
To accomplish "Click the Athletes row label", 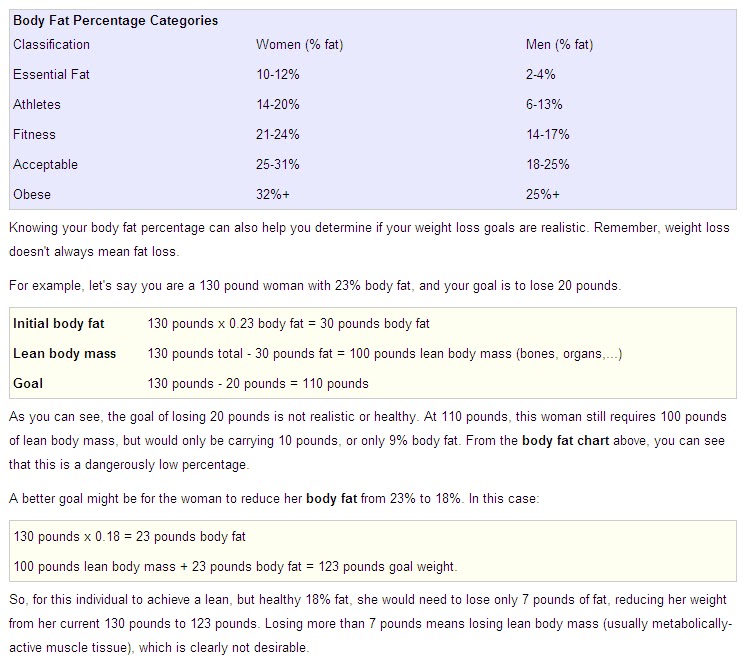I will coord(37,105).
